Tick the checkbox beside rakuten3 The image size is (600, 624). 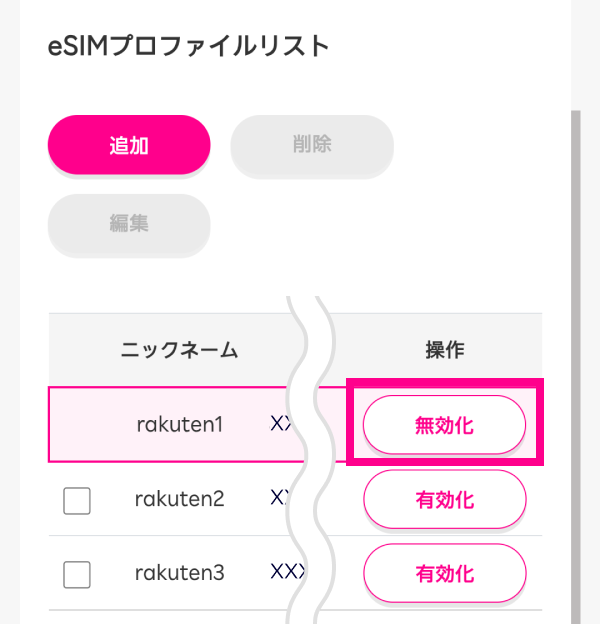[77, 574]
